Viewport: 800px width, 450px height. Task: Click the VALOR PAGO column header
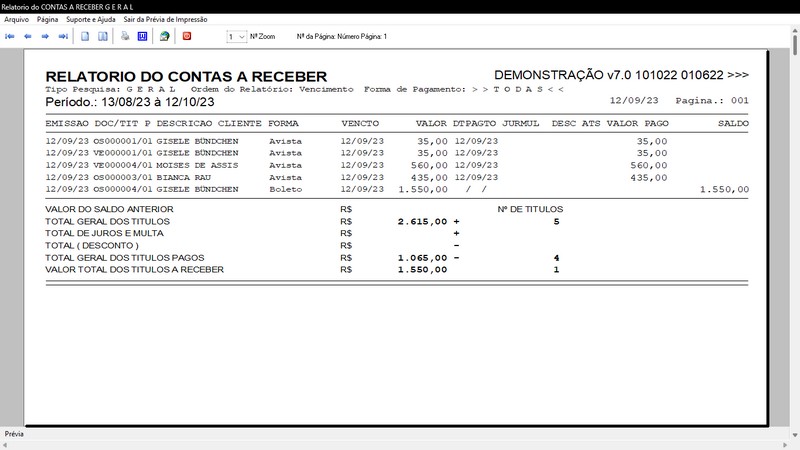pos(637,123)
